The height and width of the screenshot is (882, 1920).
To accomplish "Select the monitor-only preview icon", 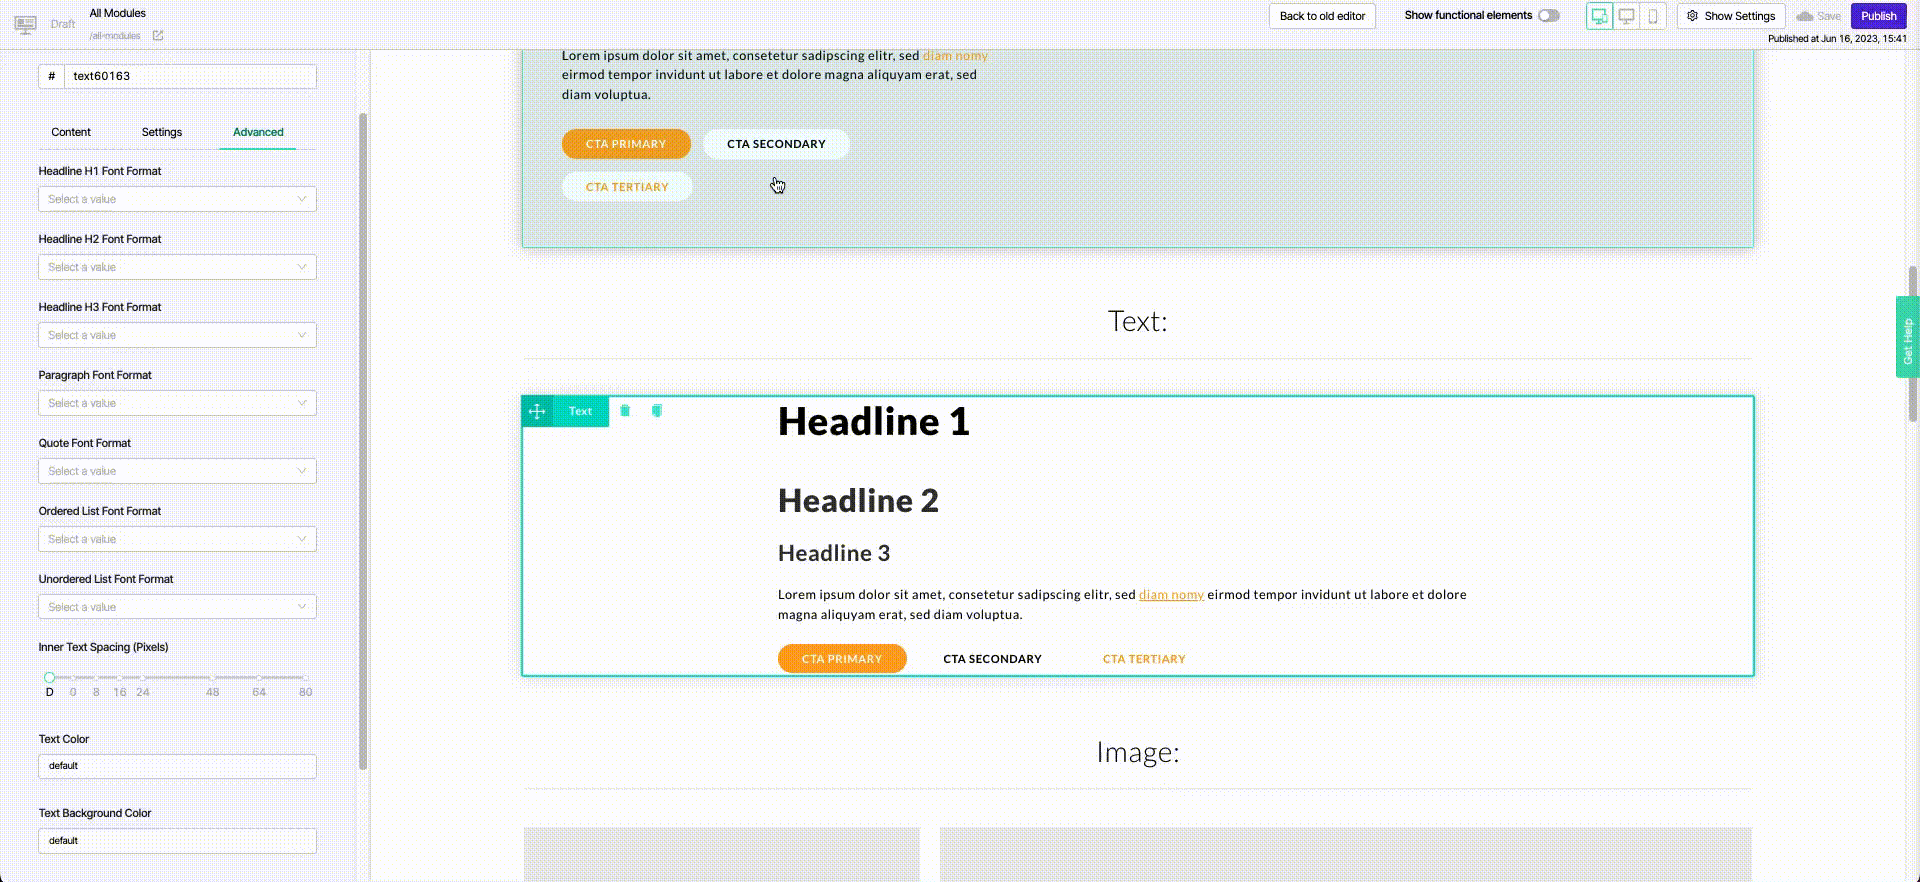I will click(x=1626, y=16).
